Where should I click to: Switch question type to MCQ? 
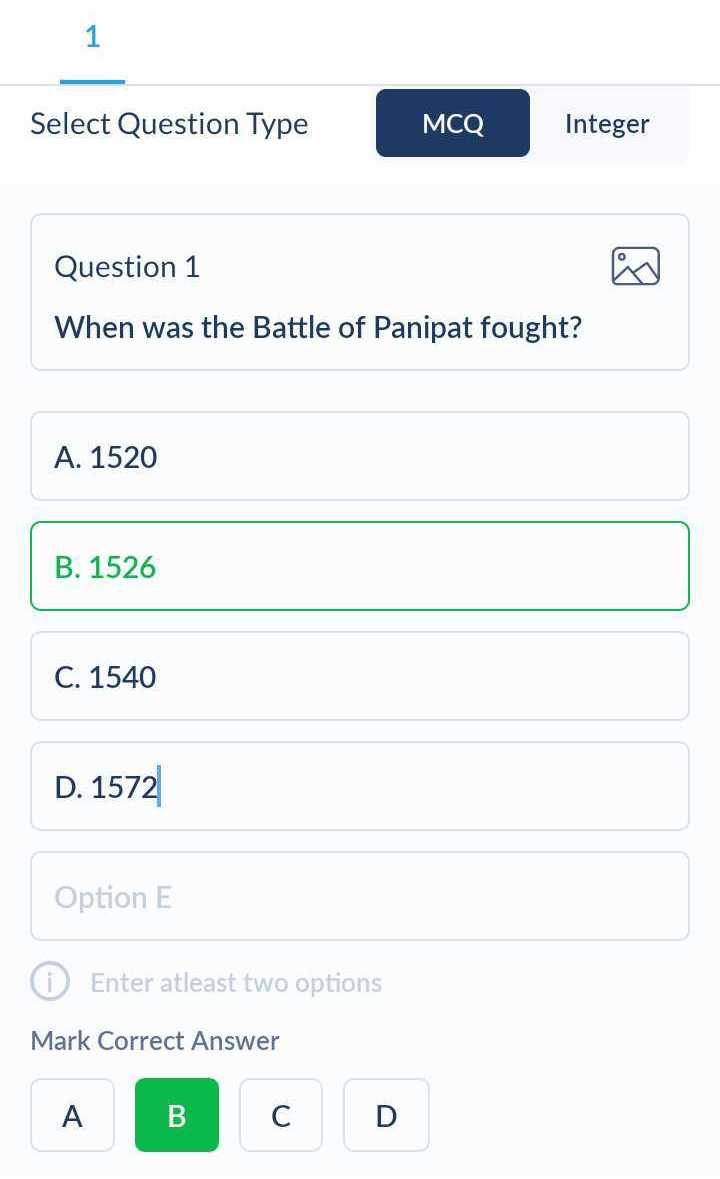tap(453, 124)
